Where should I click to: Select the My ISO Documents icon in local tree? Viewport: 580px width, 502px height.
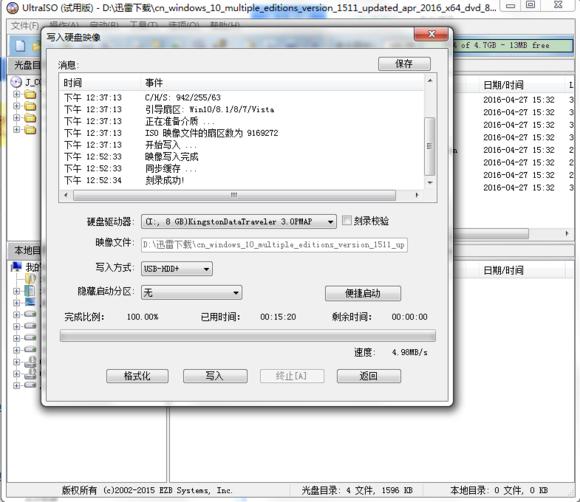(x=31, y=278)
